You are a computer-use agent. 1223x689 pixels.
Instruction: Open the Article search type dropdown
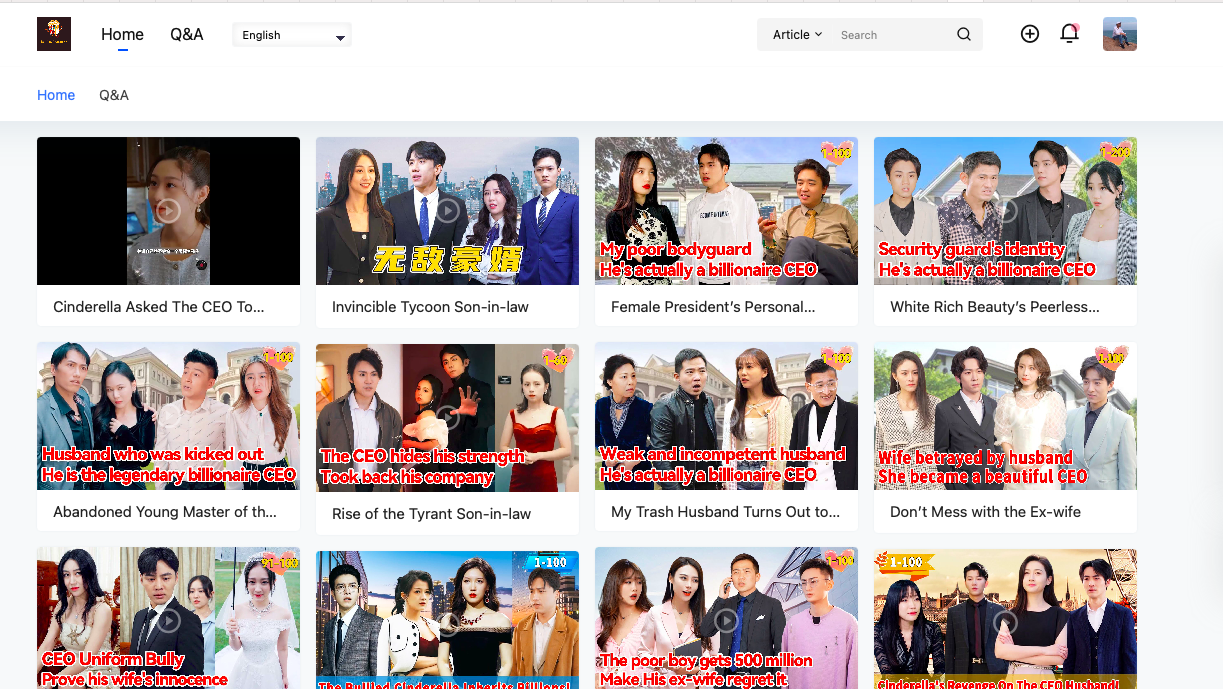pos(797,35)
